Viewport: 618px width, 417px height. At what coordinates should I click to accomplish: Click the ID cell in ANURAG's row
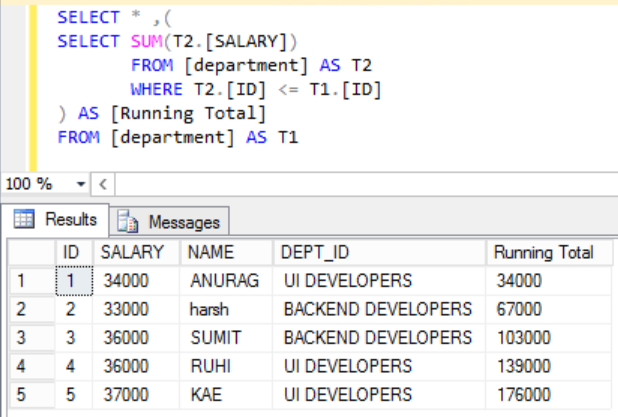[74, 281]
